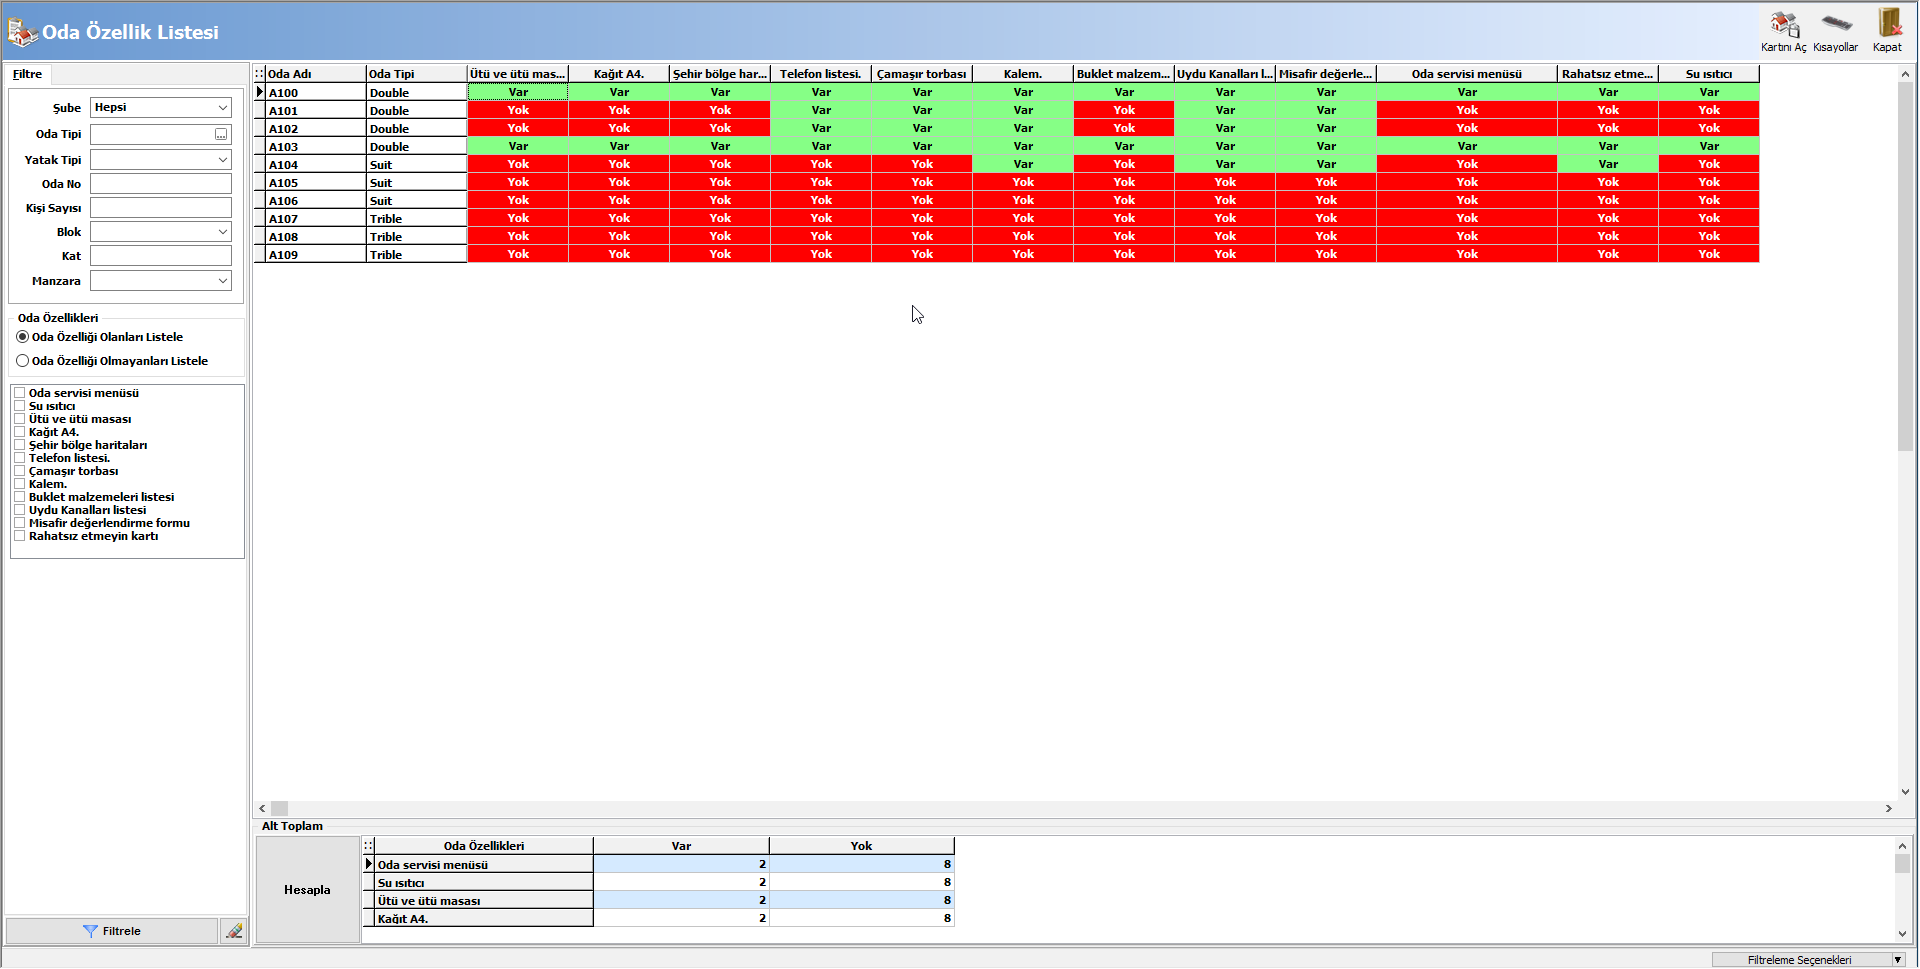Viewport: 1920px width, 969px height.
Task: Open the Kısayollar shortcuts icon
Action: click(1835, 31)
